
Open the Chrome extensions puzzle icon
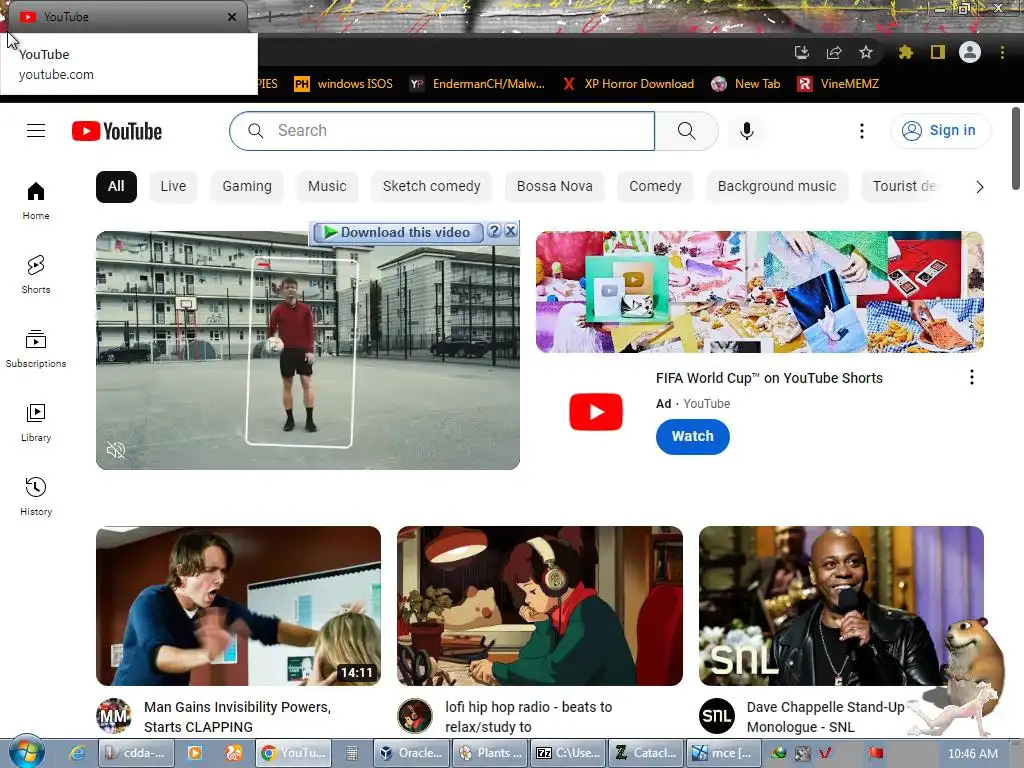click(x=905, y=52)
